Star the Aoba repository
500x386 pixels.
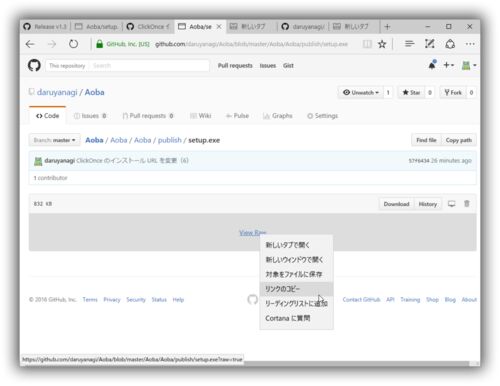tap(411, 92)
